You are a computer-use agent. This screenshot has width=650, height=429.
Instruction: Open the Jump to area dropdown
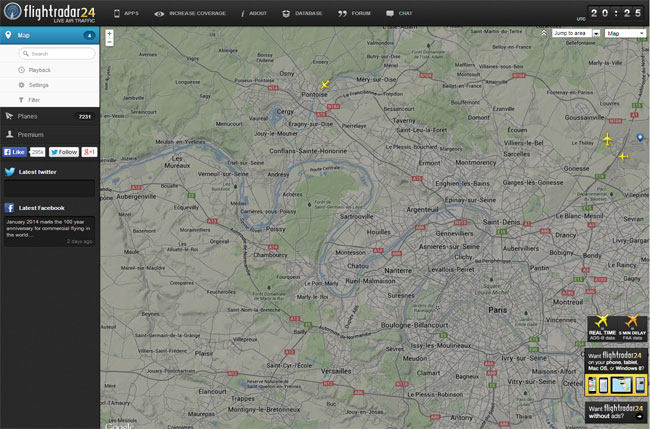576,33
